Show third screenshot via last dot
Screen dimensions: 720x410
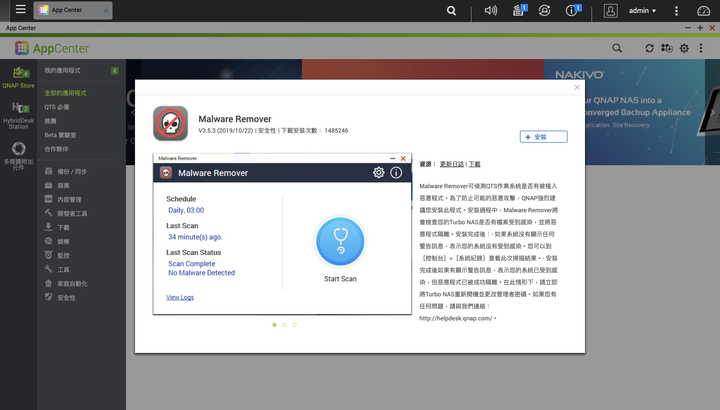point(294,325)
